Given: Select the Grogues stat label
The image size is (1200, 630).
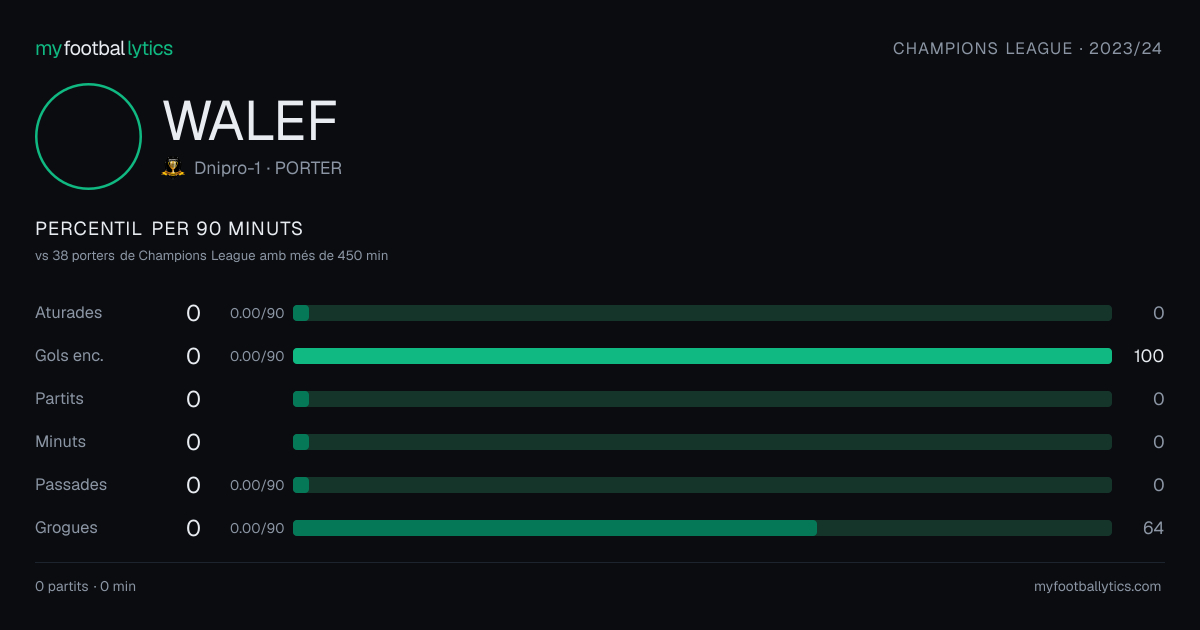Looking at the screenshot, I should (x=66, y=528).
